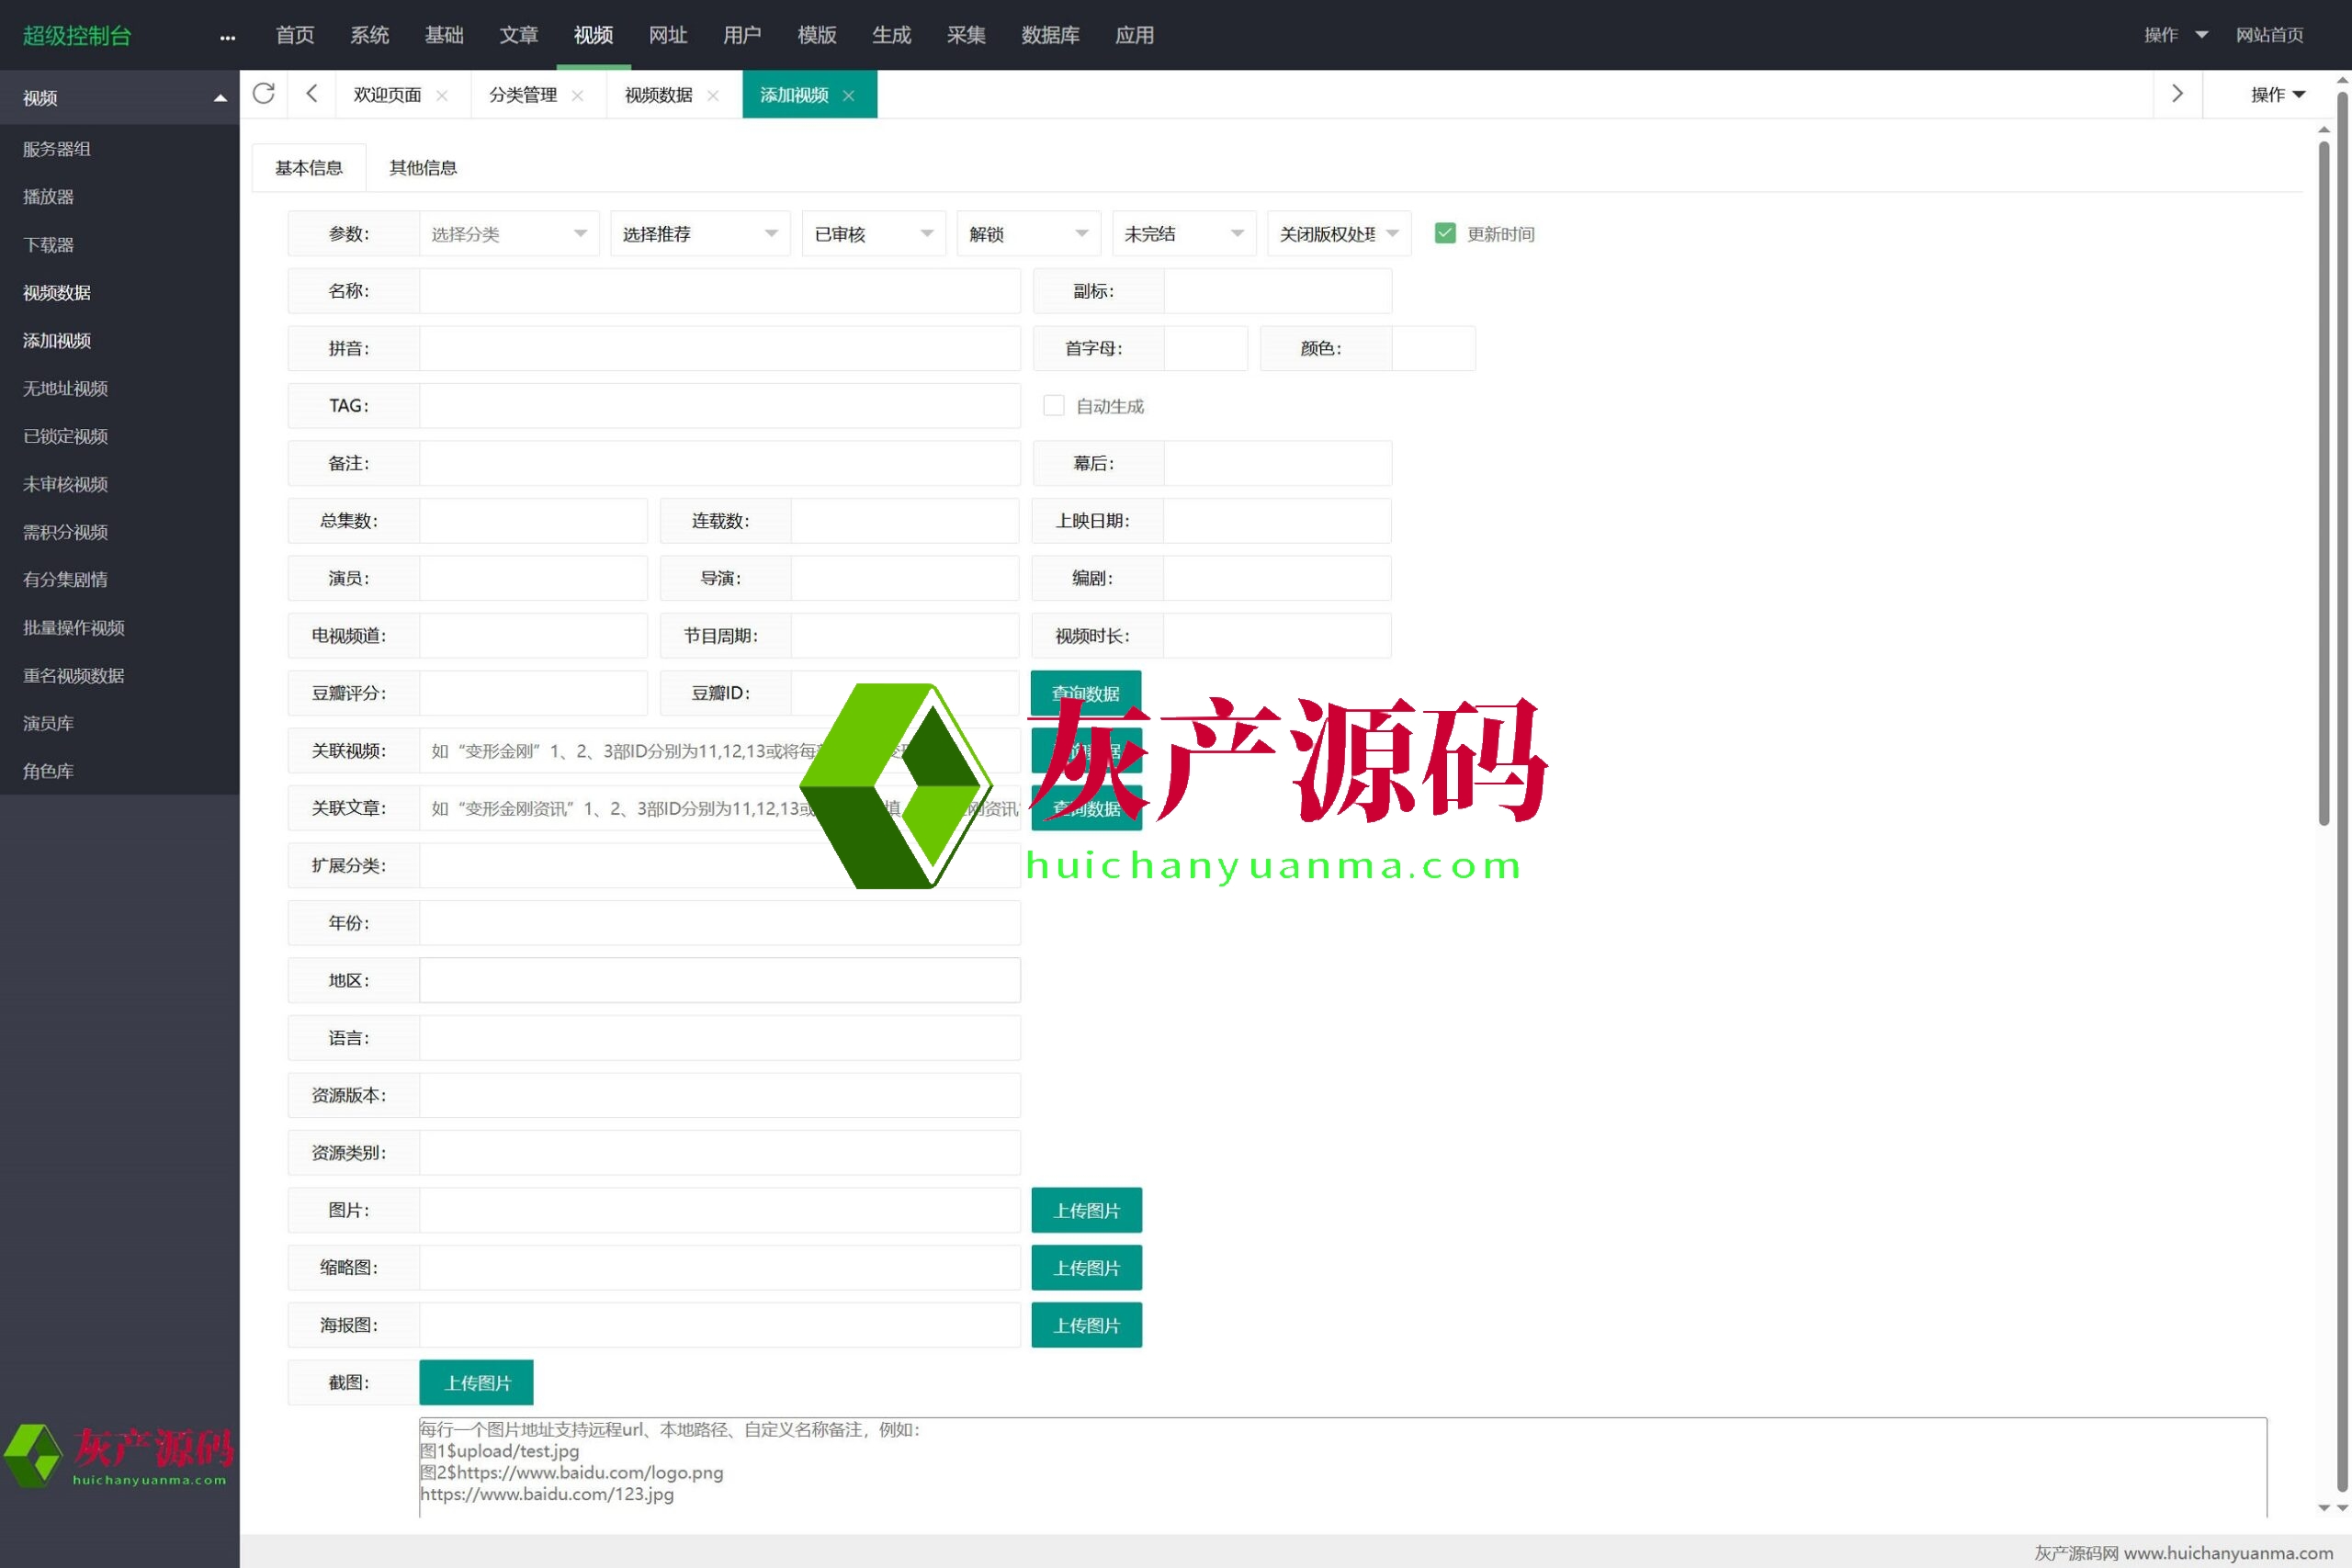Click the scroll tabs left arrow
The image size is (2352, 1568).
[x=312, y=94]
